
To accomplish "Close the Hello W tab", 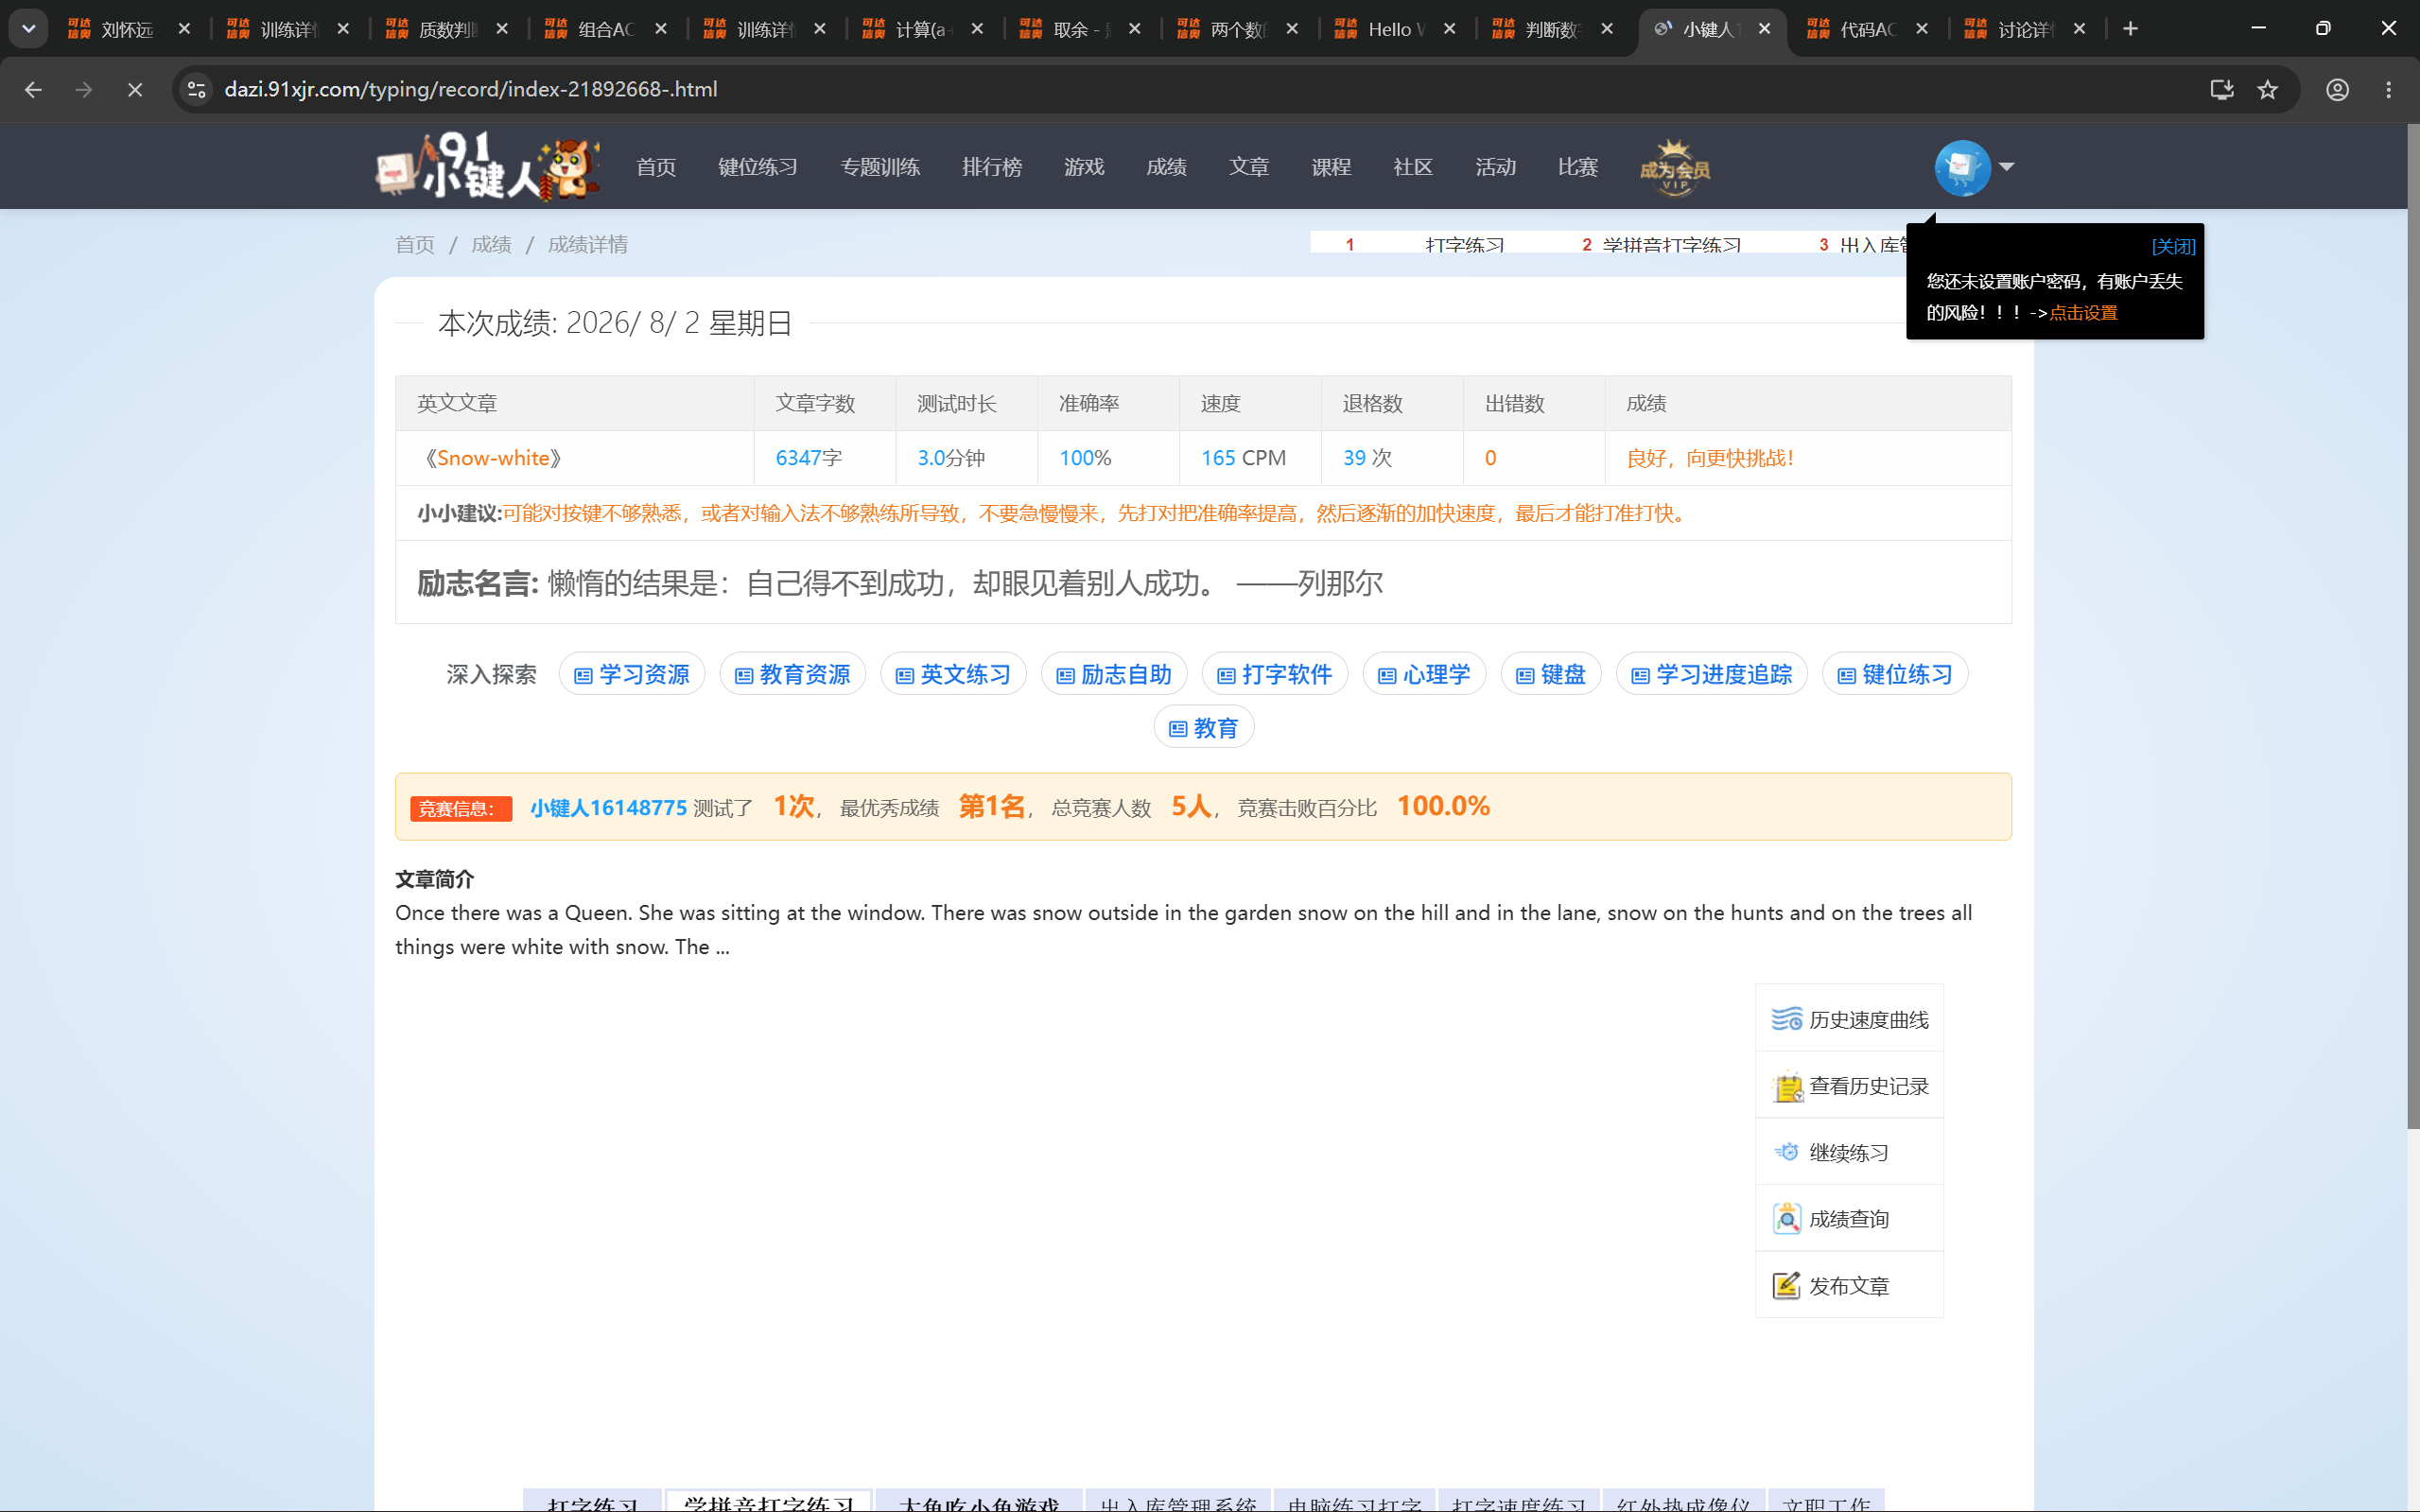I will coord(1449,29).
